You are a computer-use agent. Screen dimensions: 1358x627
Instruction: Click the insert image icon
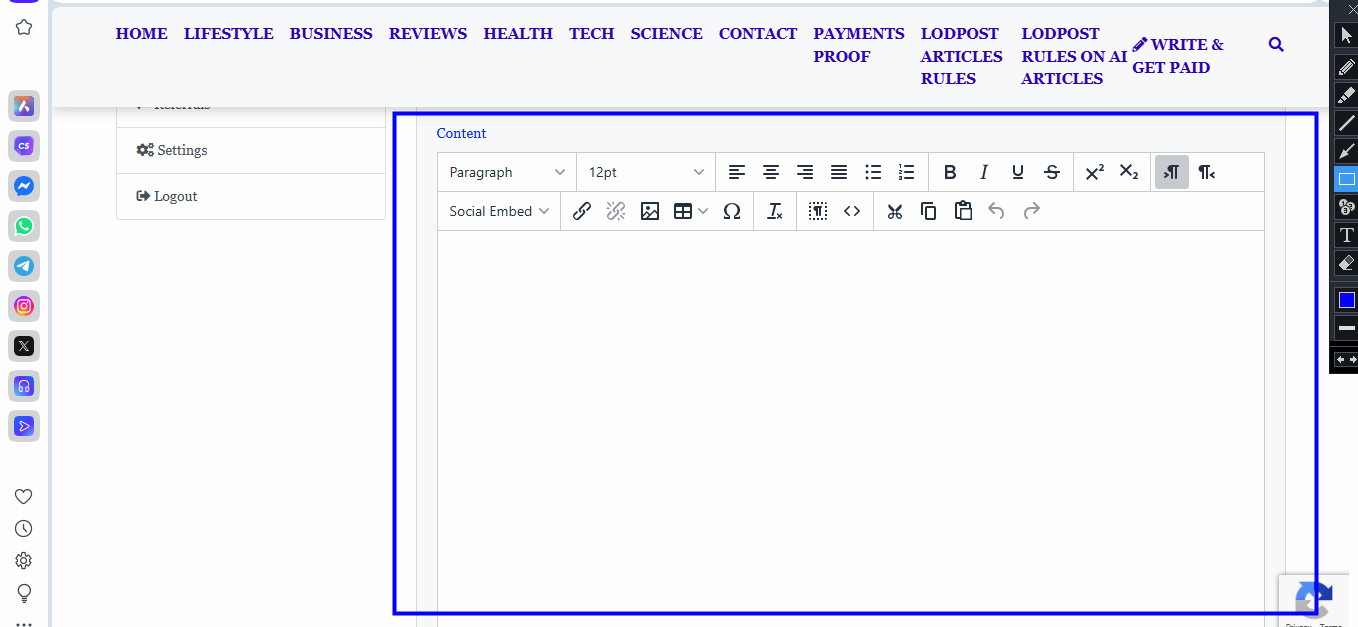pyautogui.click(x=650, y=211)
